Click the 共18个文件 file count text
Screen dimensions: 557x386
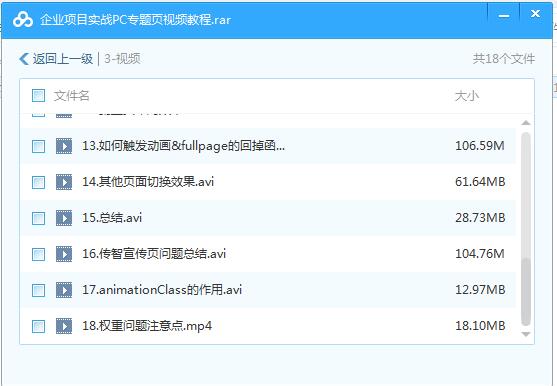[x=504, y=59]
